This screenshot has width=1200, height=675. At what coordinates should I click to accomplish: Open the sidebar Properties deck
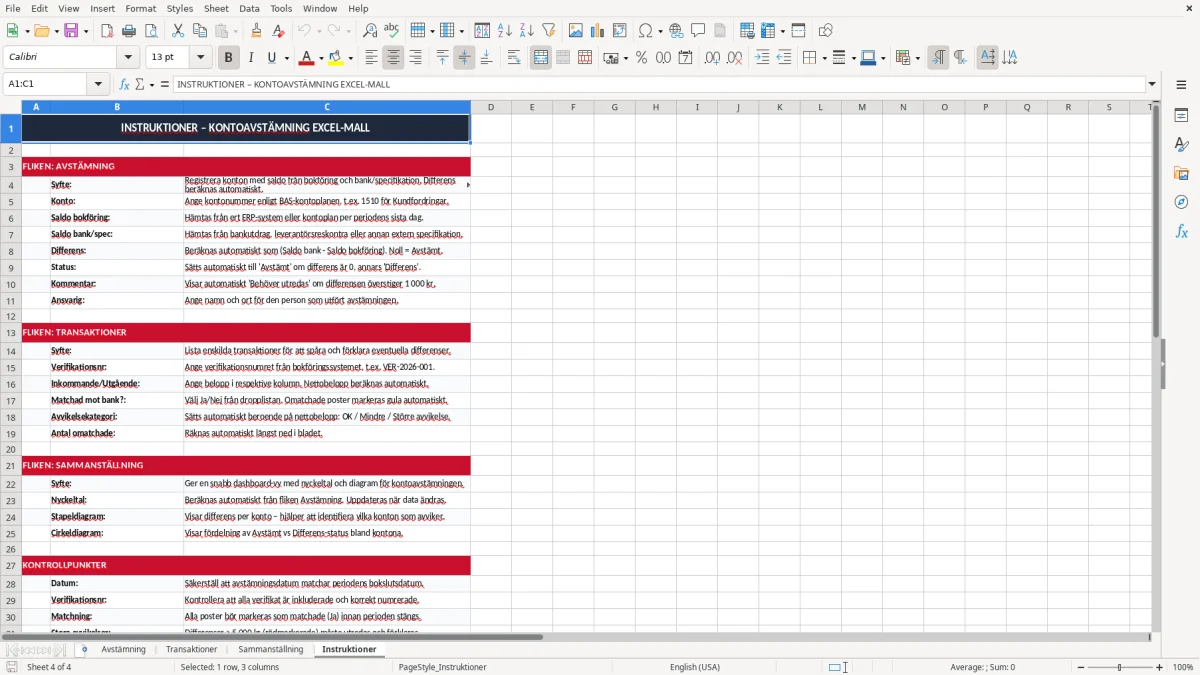point(1181,116)
